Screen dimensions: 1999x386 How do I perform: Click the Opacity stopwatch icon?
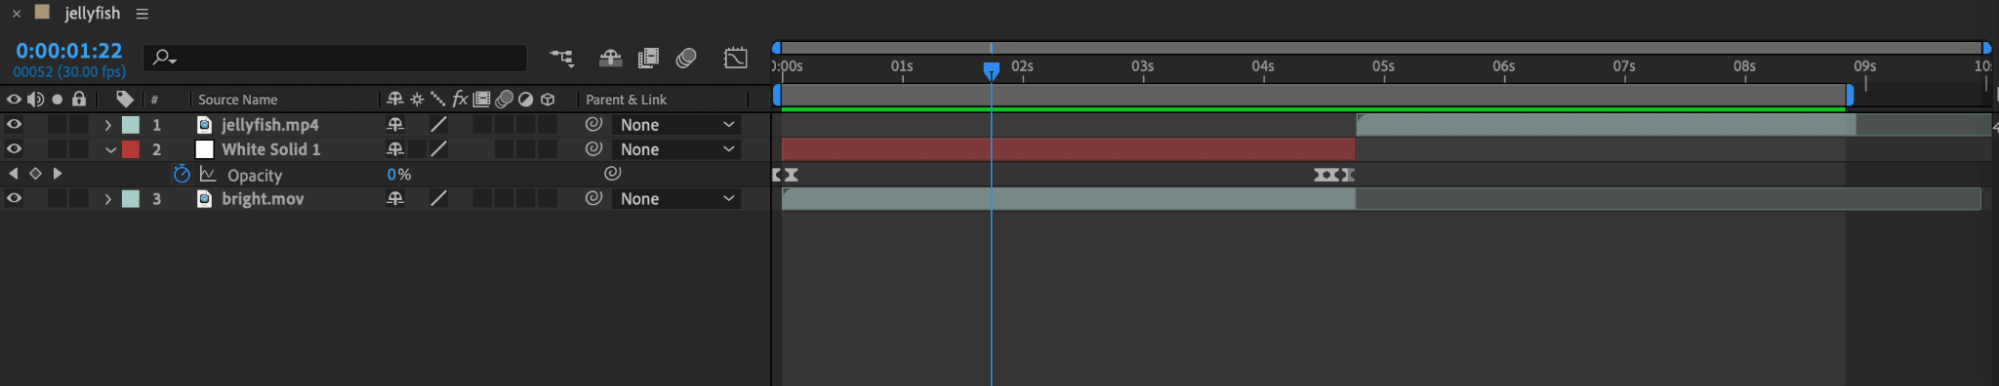(181, 174)
